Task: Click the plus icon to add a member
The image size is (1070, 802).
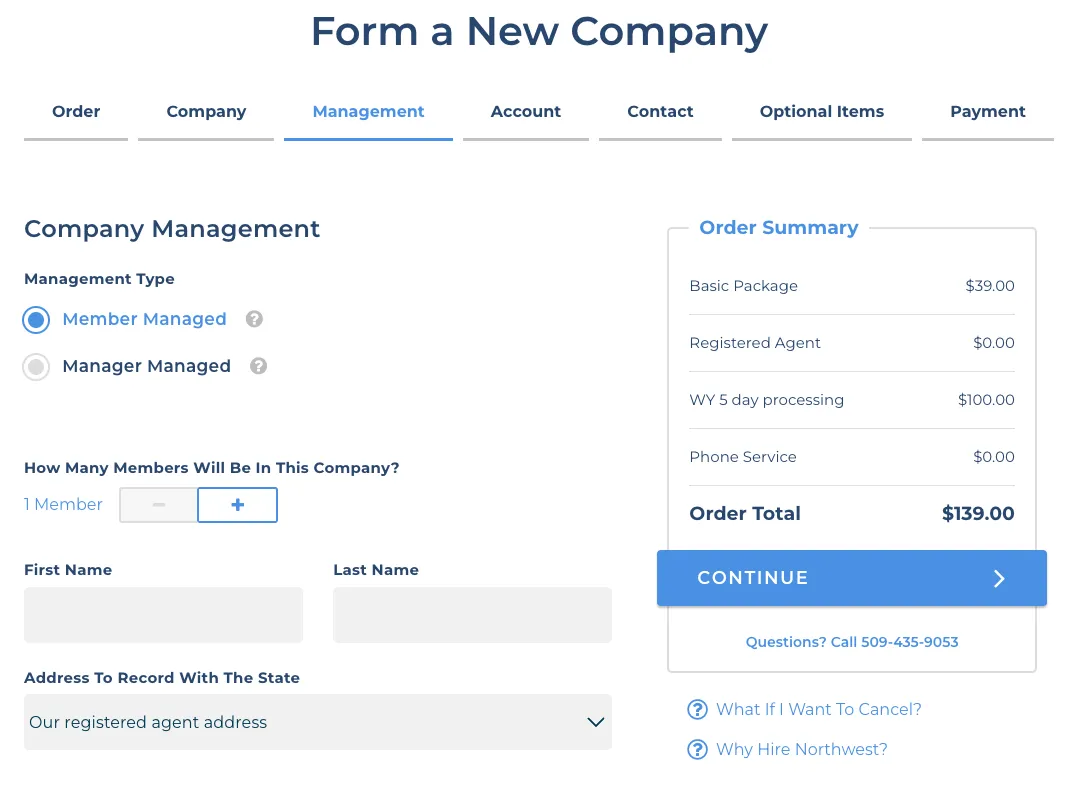Action: coord(237,505)
